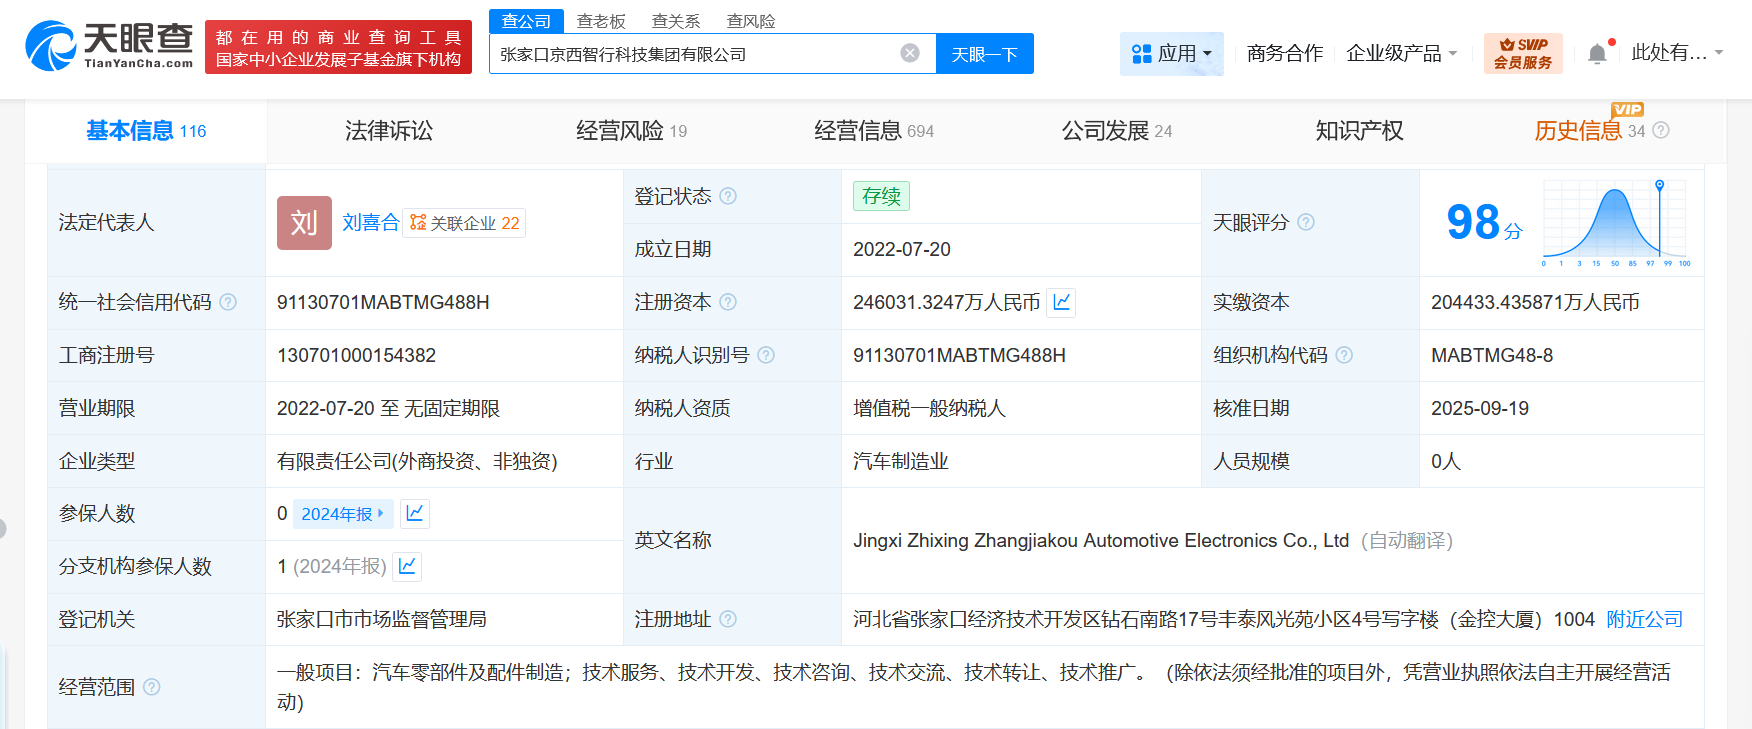Screen dimensions: 1752x729
Task: Clear the search box text
Action: (909, 53)
